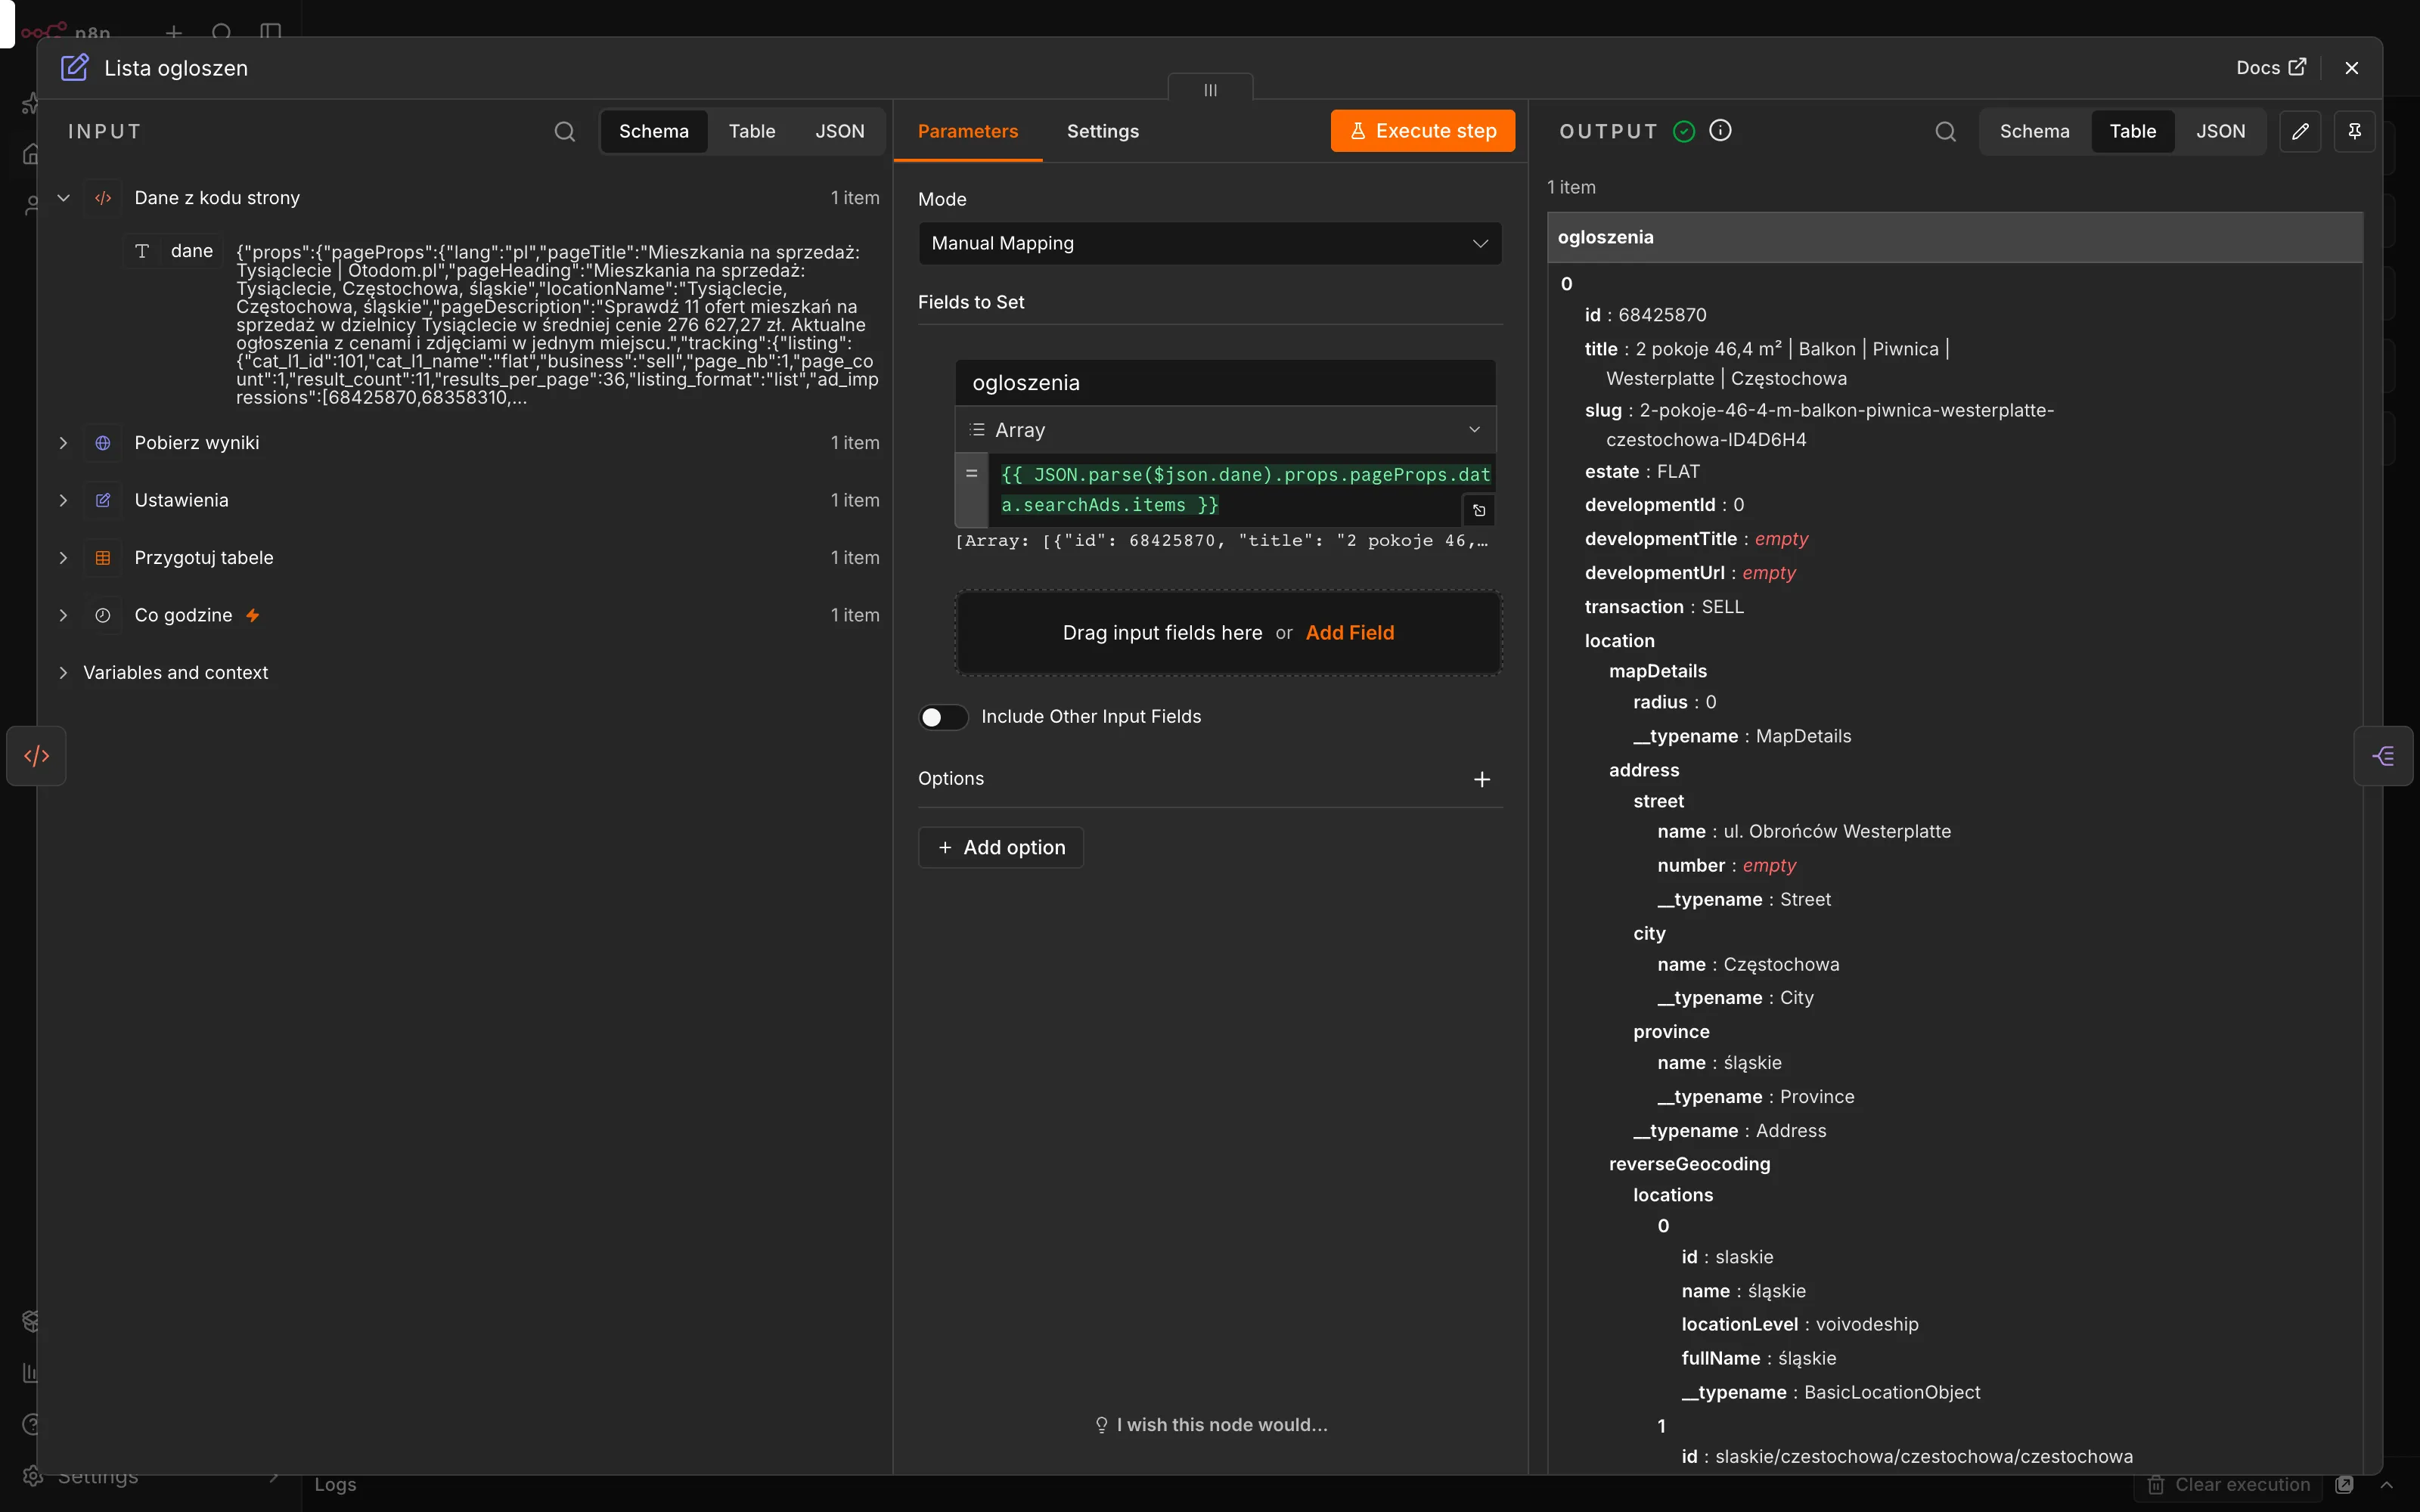2420x1512 pixels.
Task: Switch input view to JSON
Action: (839, 131)
